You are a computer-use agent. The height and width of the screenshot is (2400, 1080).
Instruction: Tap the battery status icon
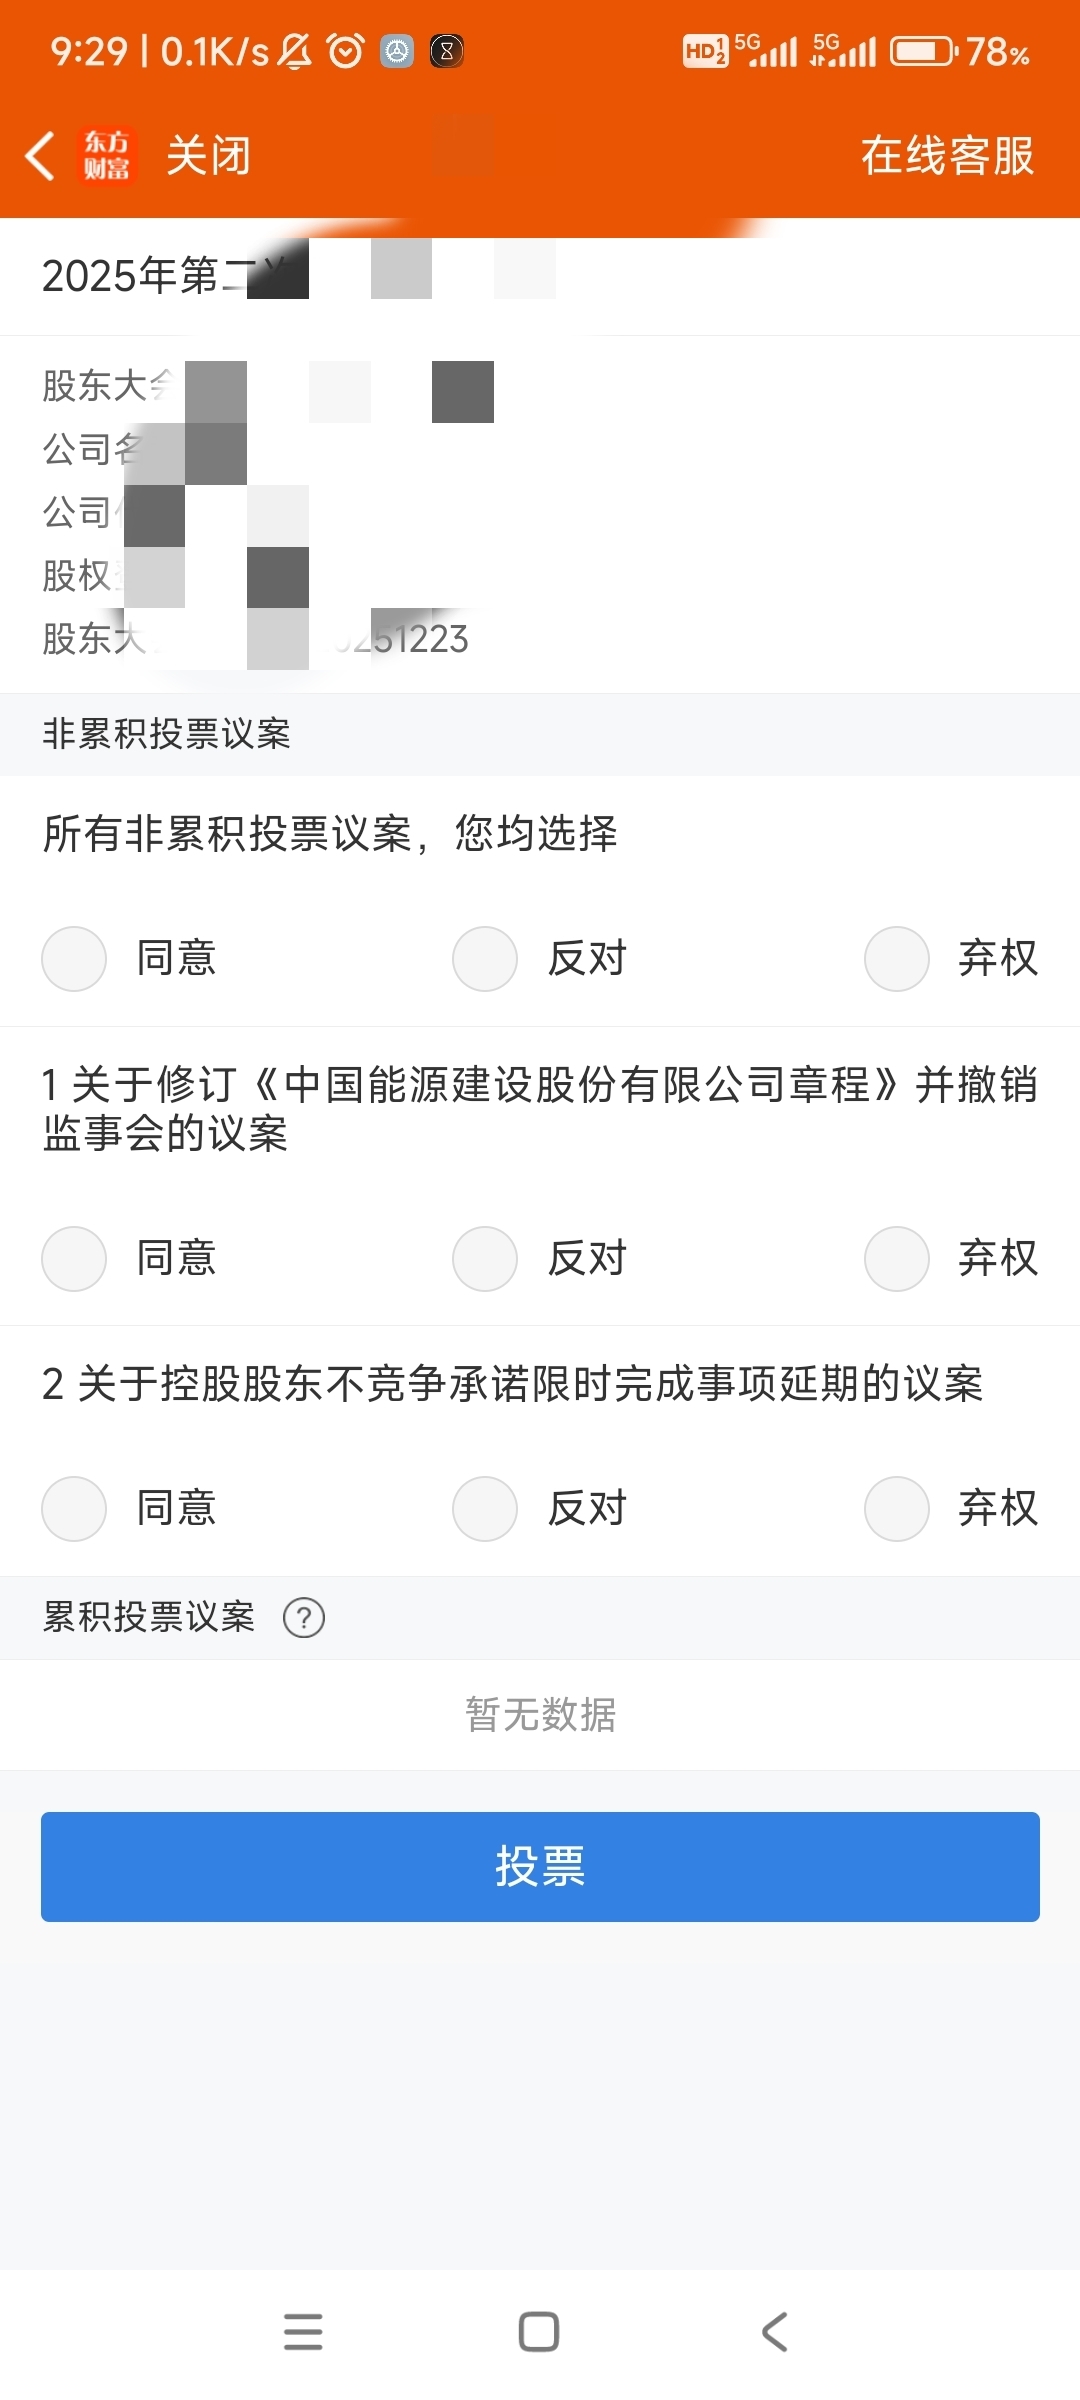coord(924,50)
